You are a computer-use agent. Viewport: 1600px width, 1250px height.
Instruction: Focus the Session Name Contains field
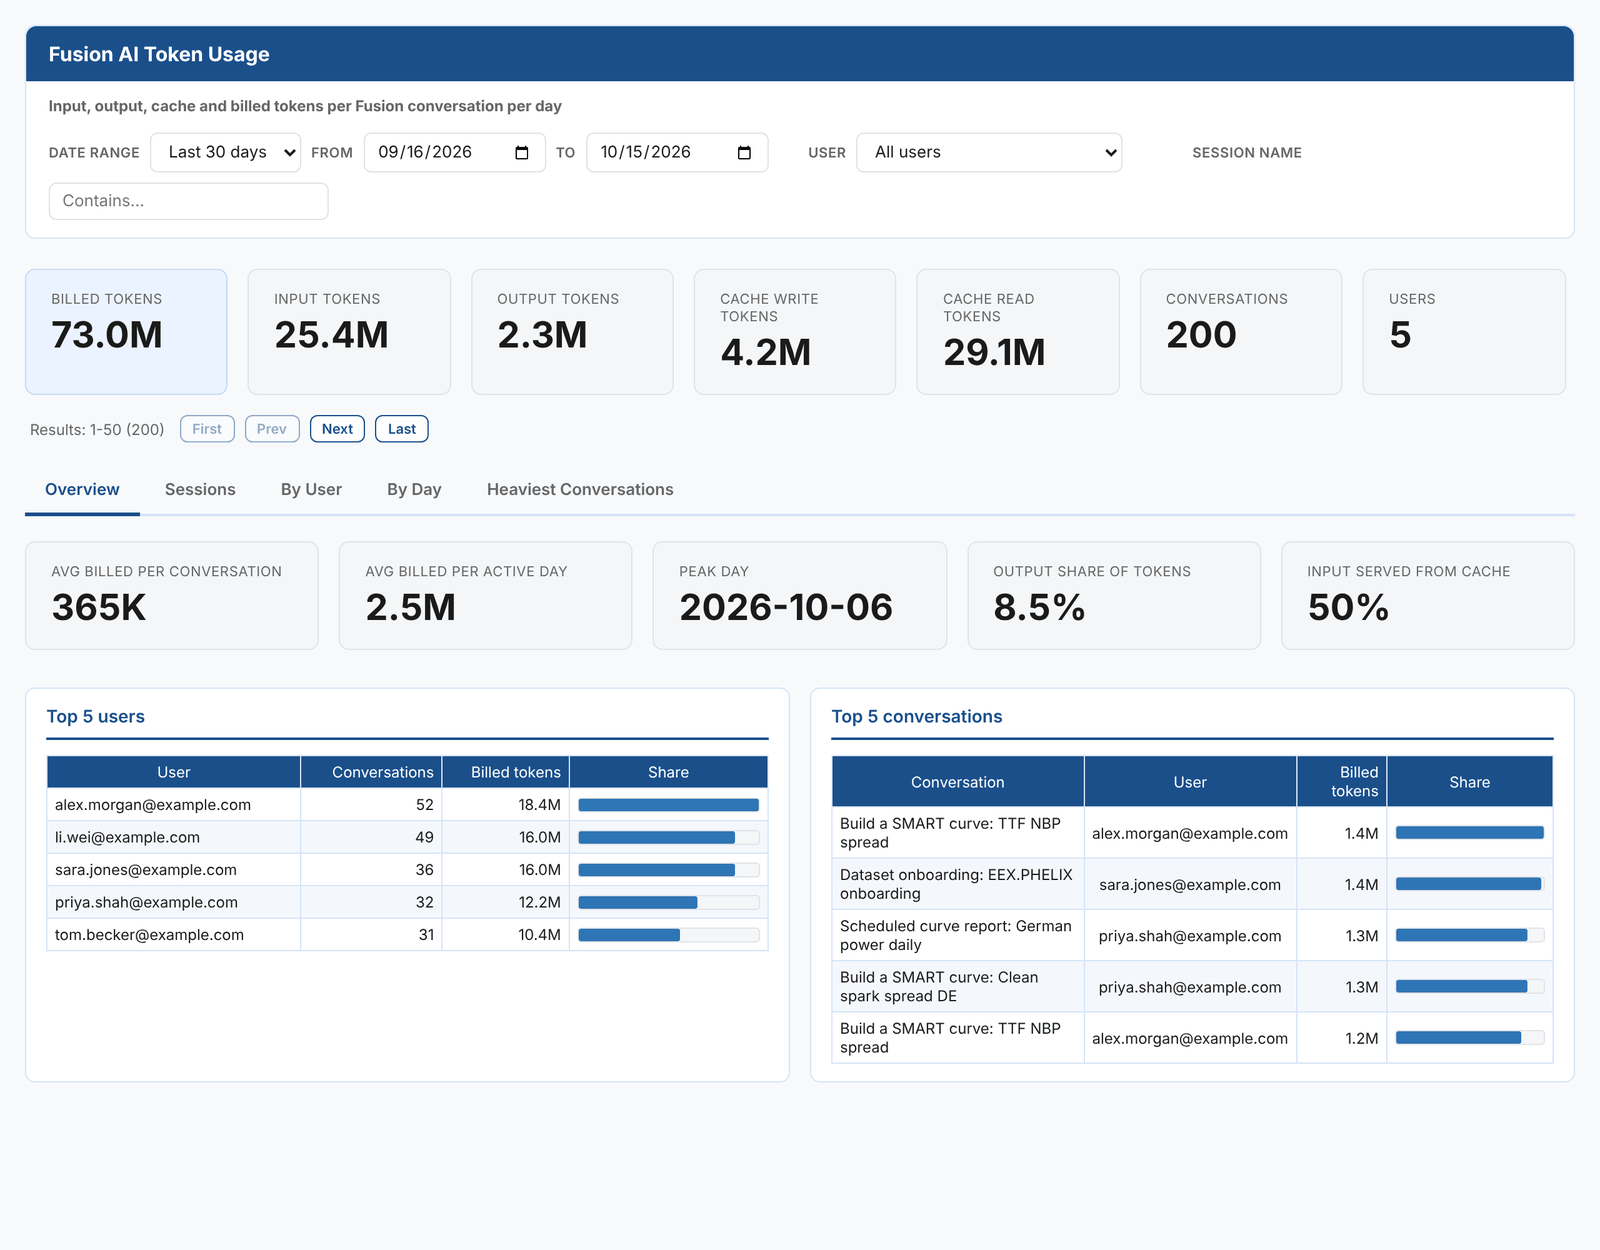(x=188, y=201)
